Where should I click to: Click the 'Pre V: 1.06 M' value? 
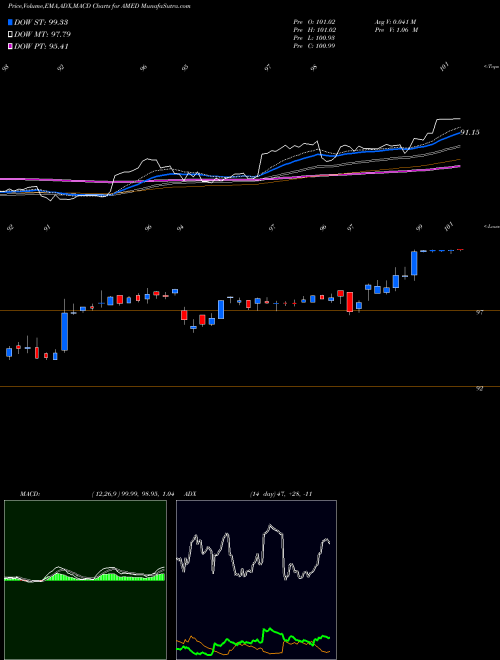(x=396, y=30)
